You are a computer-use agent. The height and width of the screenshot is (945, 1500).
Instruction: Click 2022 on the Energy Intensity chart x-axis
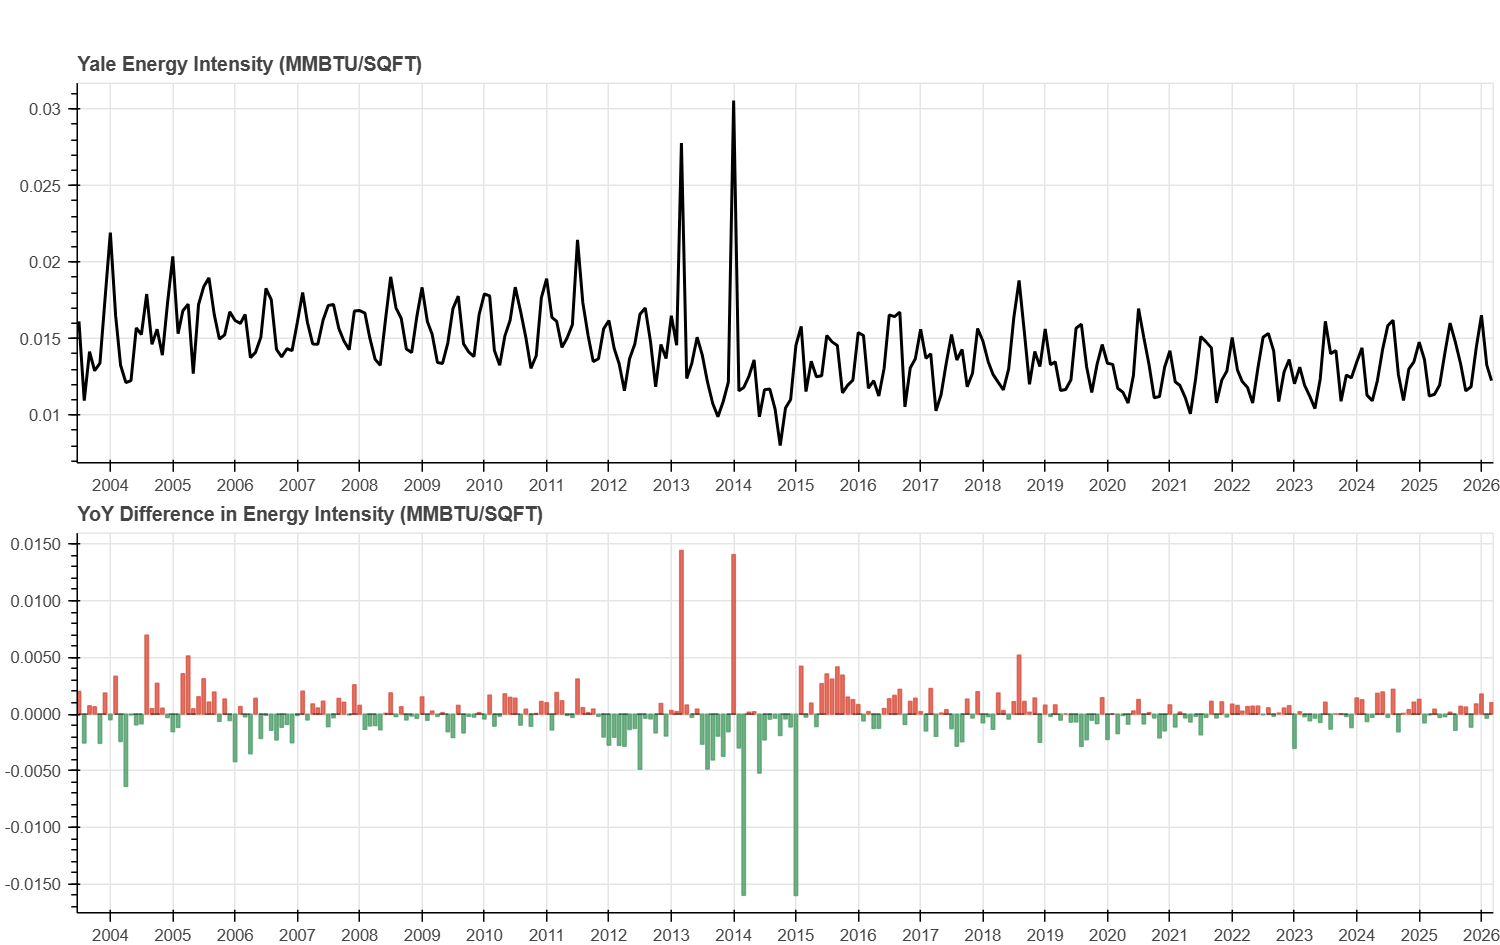tap(1232, 485)
